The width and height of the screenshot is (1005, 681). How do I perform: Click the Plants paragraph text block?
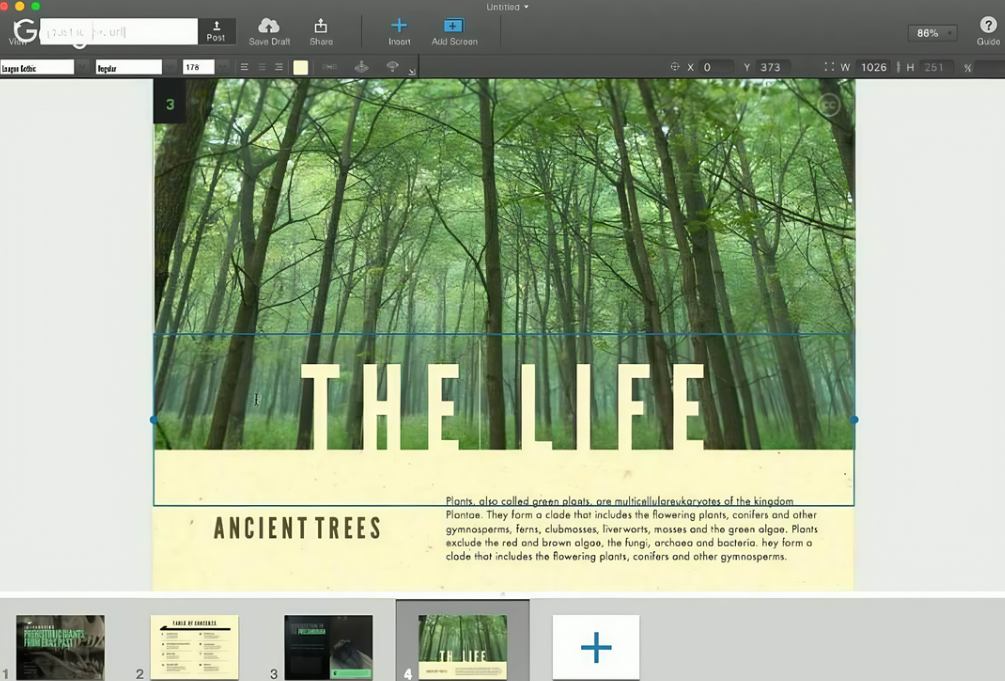[x=631, y=529]
